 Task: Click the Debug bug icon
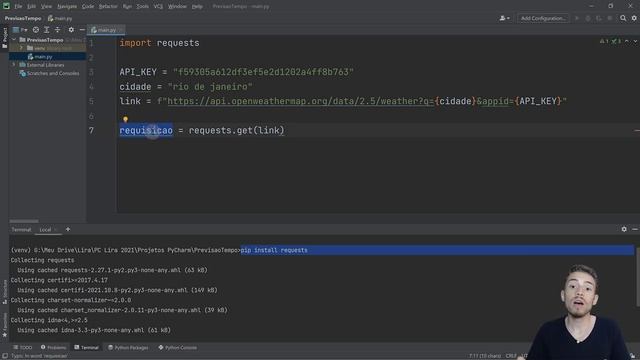coord(588,18)
